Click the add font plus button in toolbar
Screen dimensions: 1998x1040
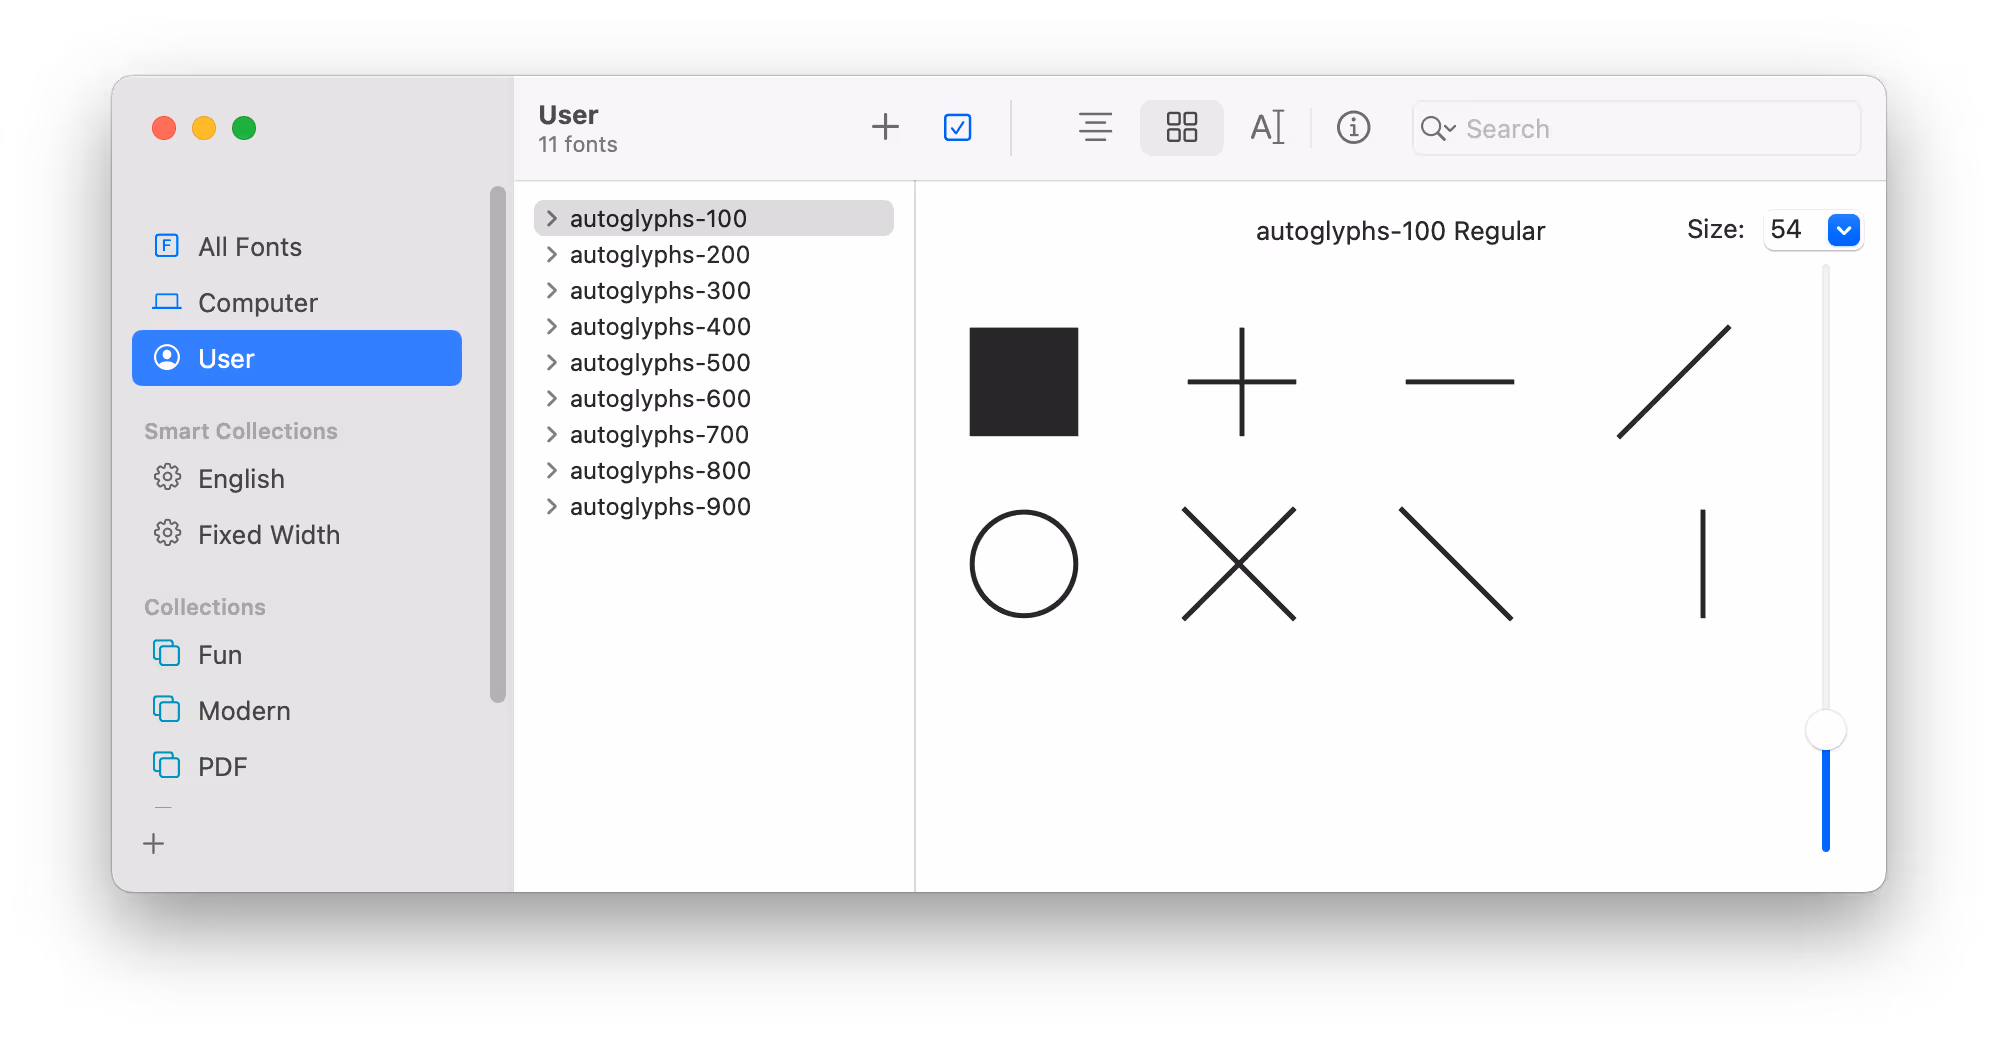[x=885, y=127]
